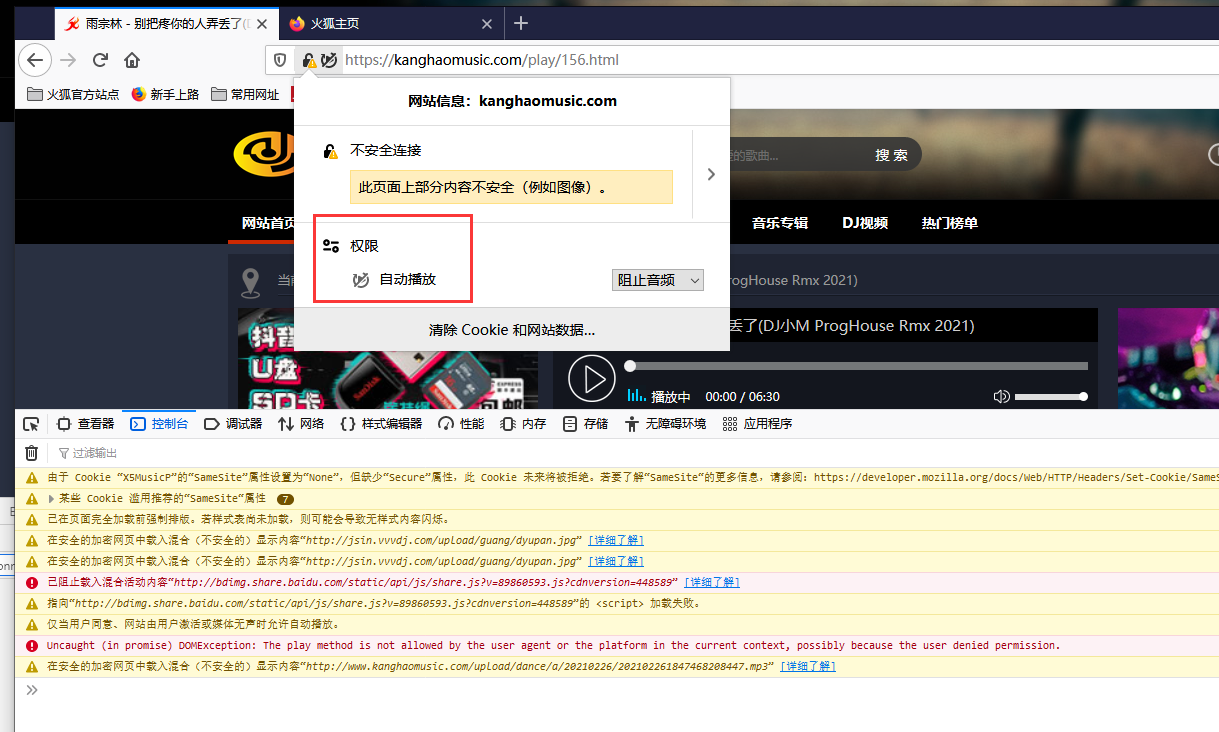The height and width of the screenshot is (732, 1219).
Task: Click the audio progress bar
Action: pos(858,366)
